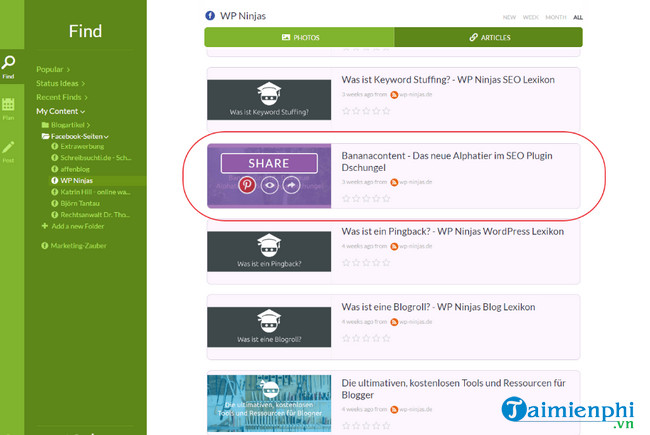Click the SHARE button on Bananacontent

(x=268, y=163)
